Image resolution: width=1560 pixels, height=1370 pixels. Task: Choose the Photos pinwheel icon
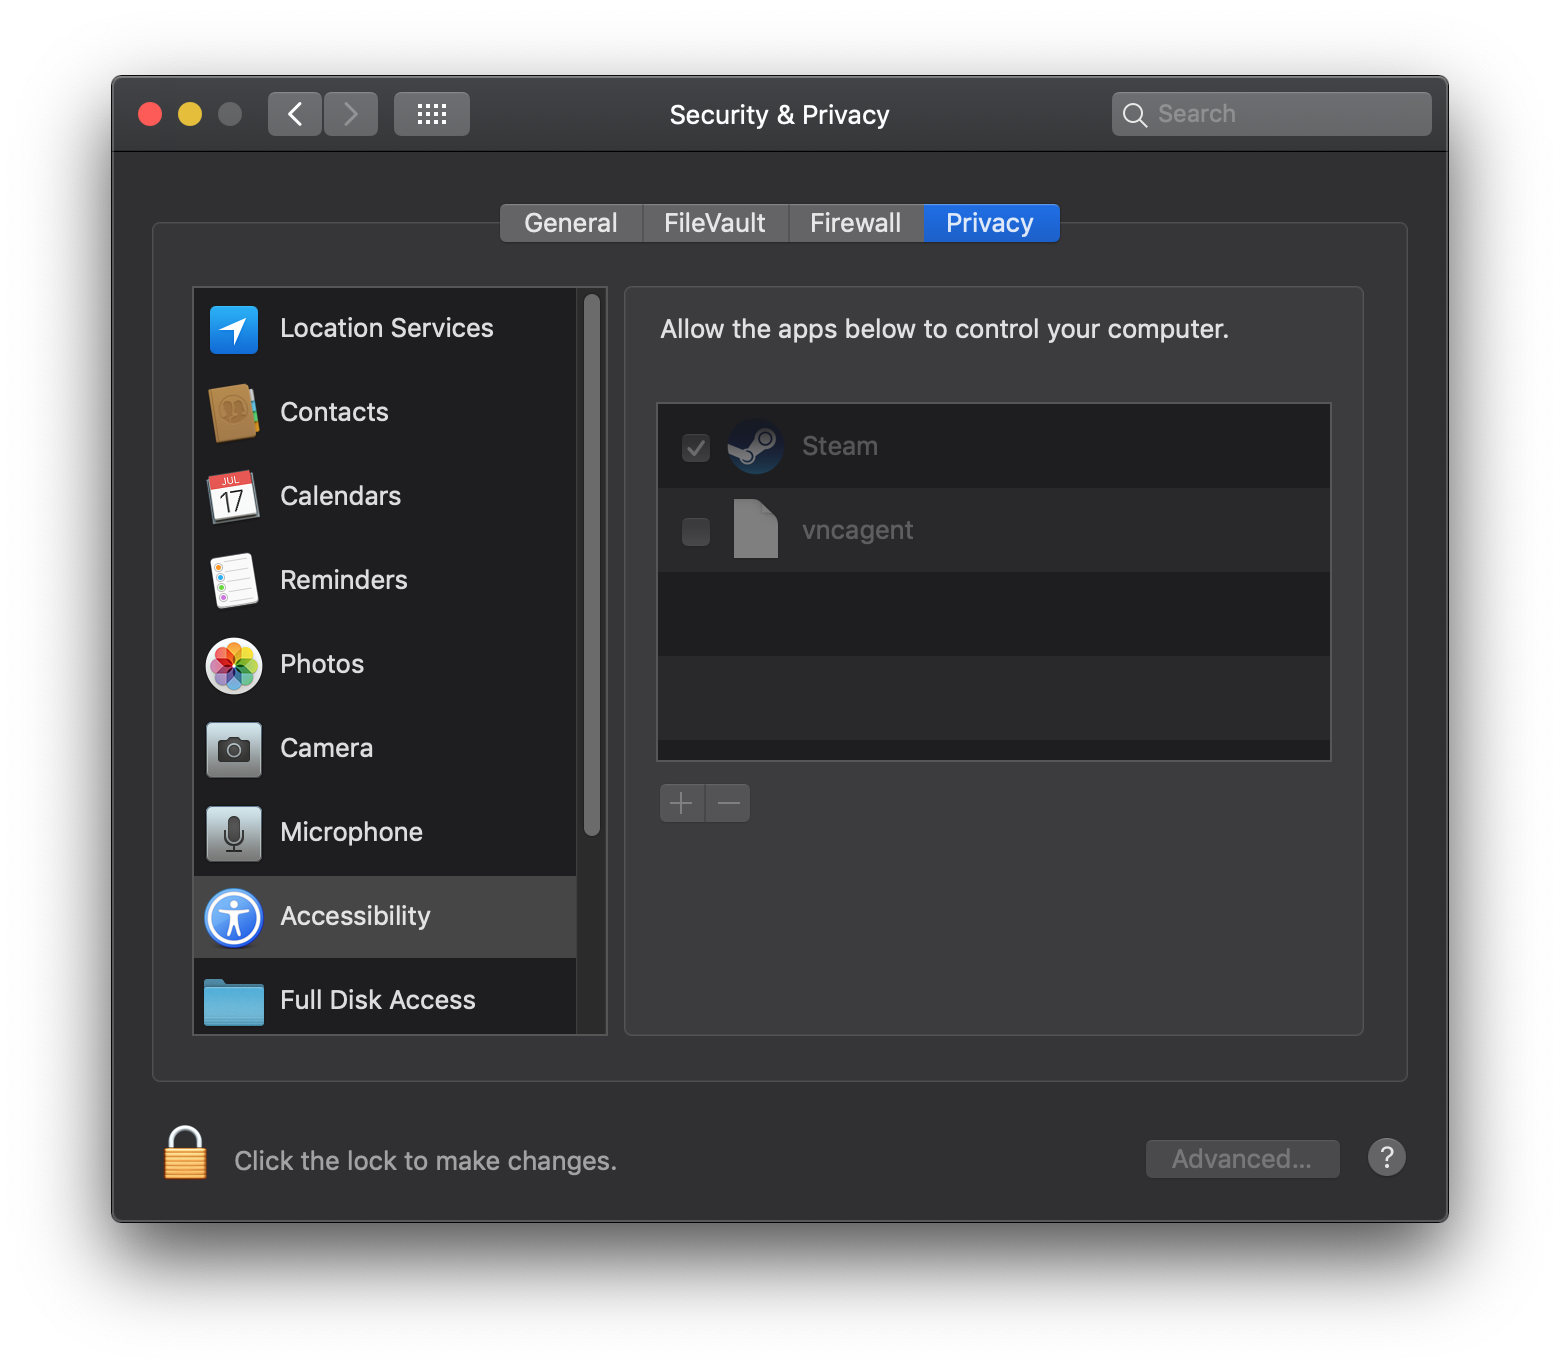pyautogui.click(x=234, y=665)
